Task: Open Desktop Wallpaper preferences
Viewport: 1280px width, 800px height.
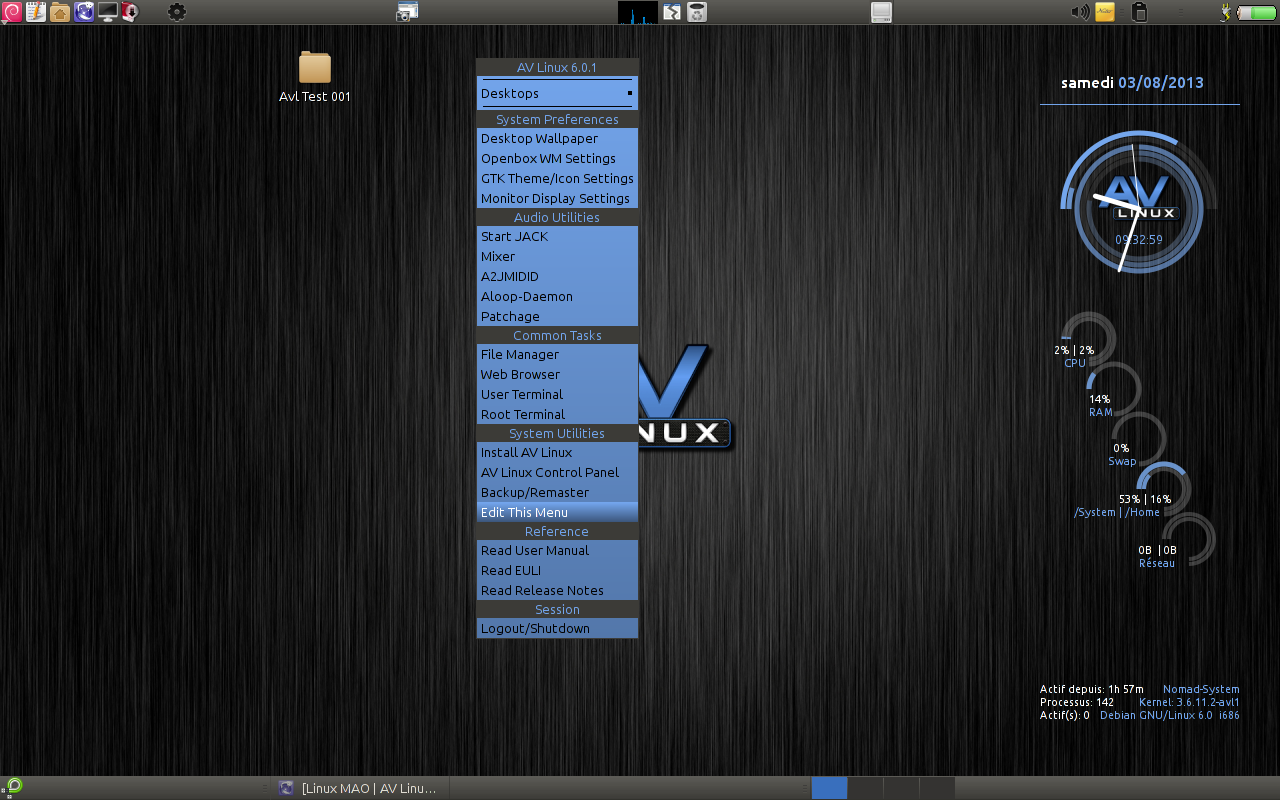Action: point(557,139)
